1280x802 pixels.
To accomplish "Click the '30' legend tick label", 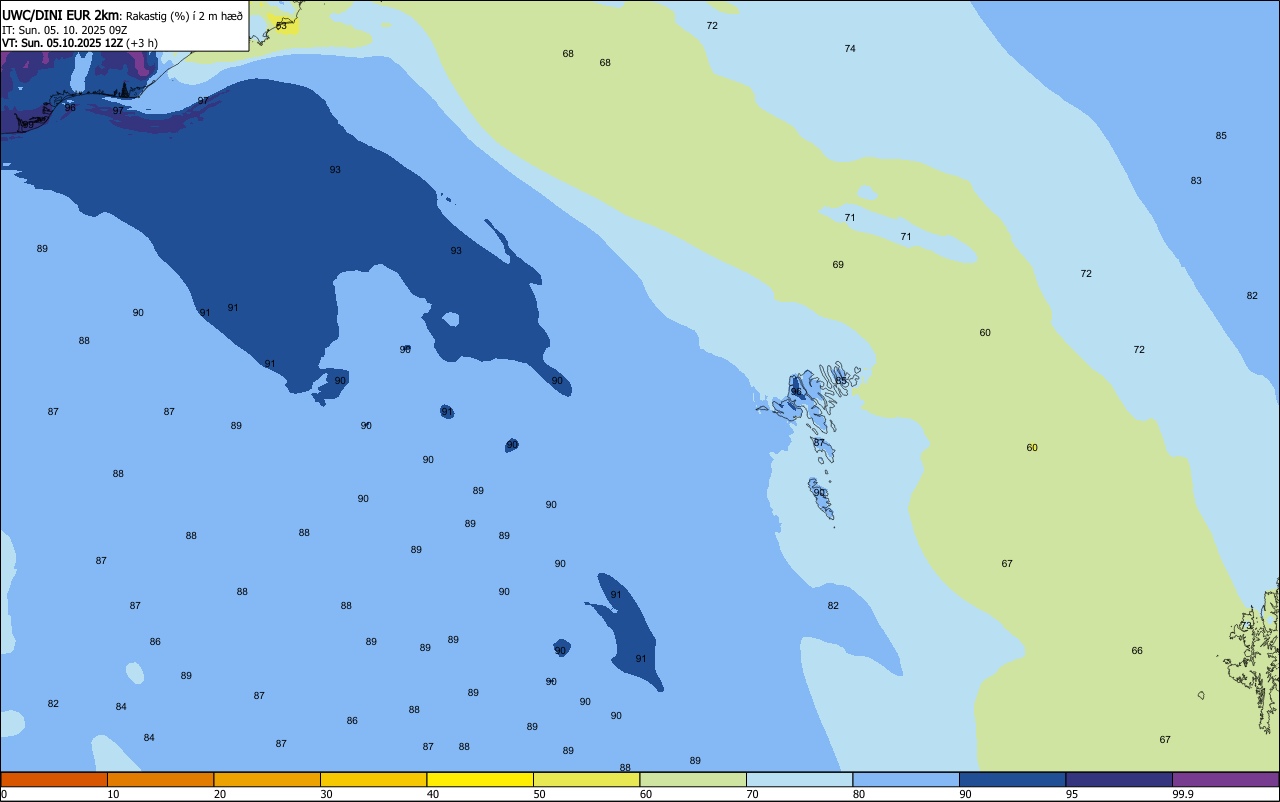I will pos(326,794).
